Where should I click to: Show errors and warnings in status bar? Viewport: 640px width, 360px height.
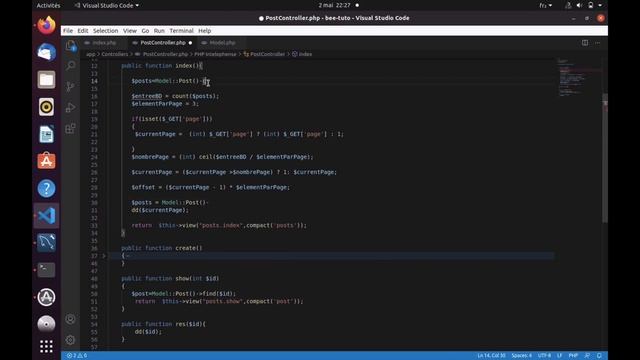77,356
